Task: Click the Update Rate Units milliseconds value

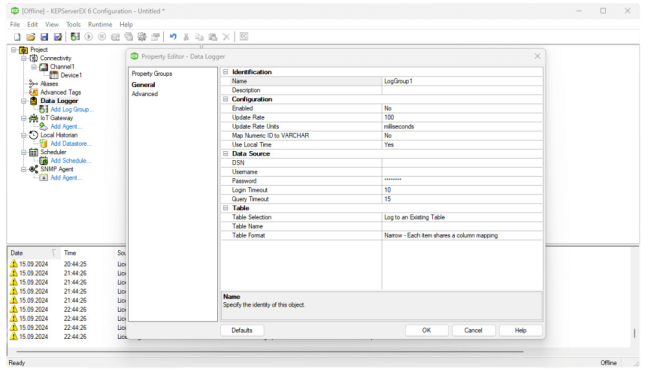Action: click(462, 126)
